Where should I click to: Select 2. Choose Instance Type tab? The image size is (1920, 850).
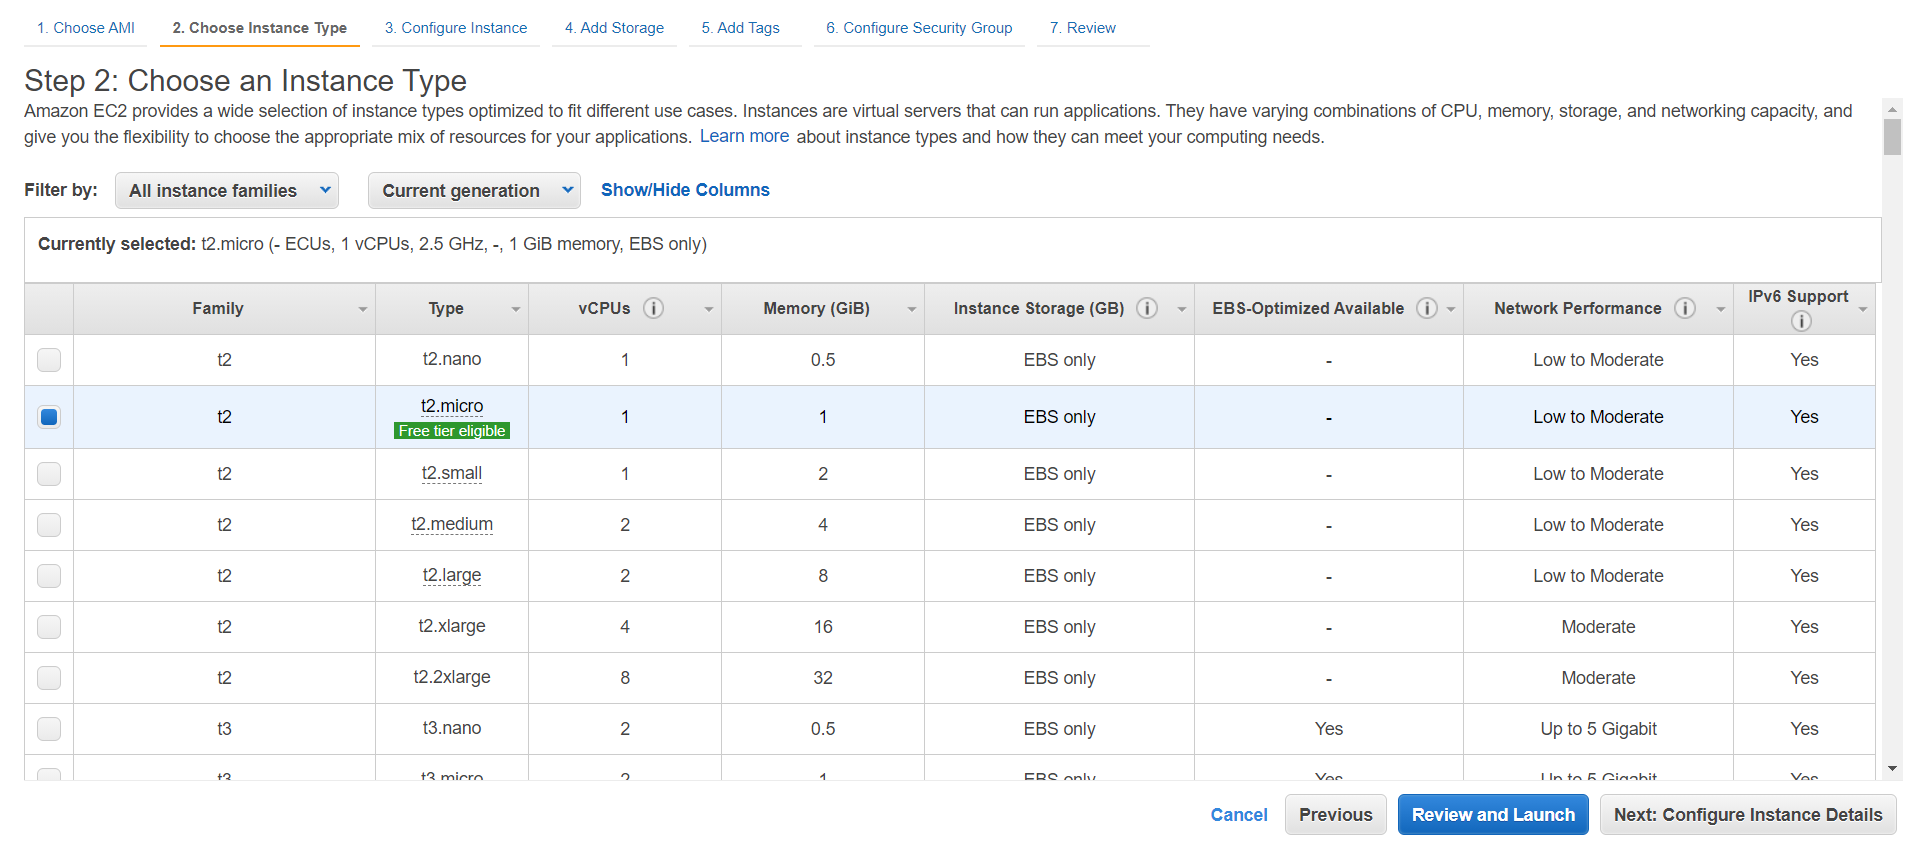coord(260,28)
